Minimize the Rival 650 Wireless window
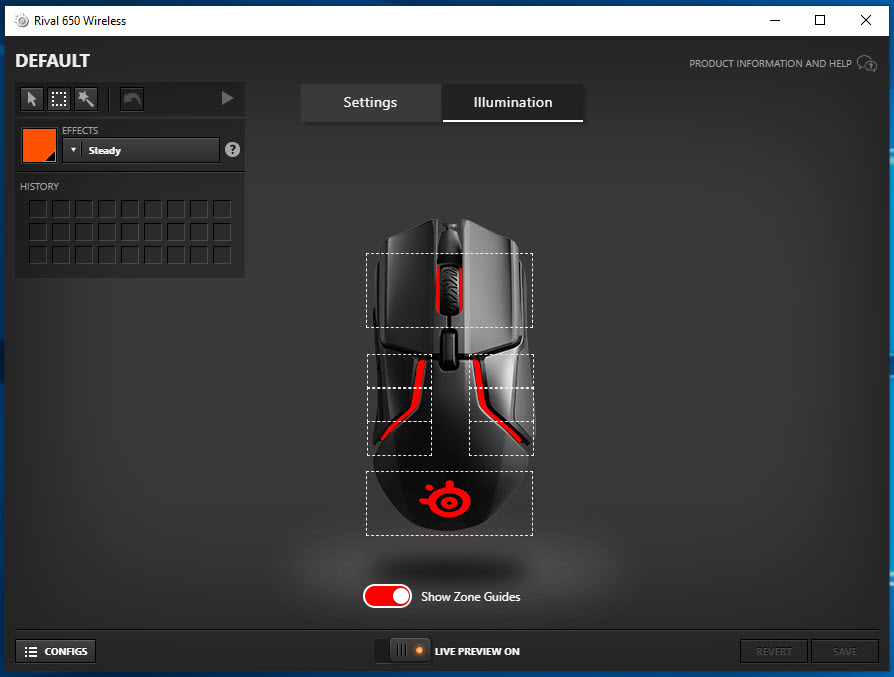894x677 pixels. click(775, 21)
